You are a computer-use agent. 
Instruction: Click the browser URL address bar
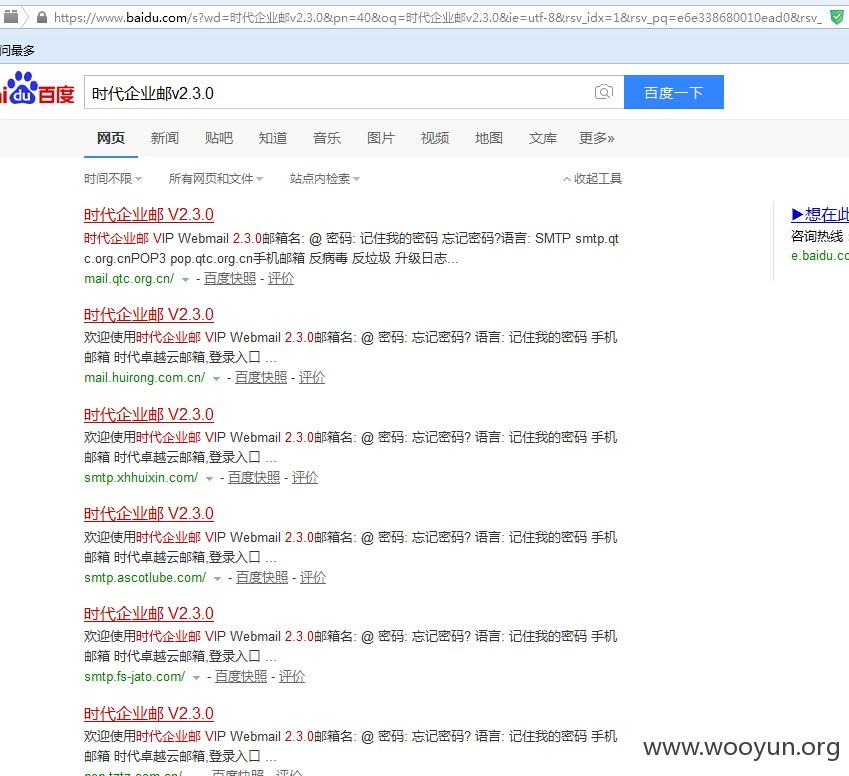click(437, 18)
